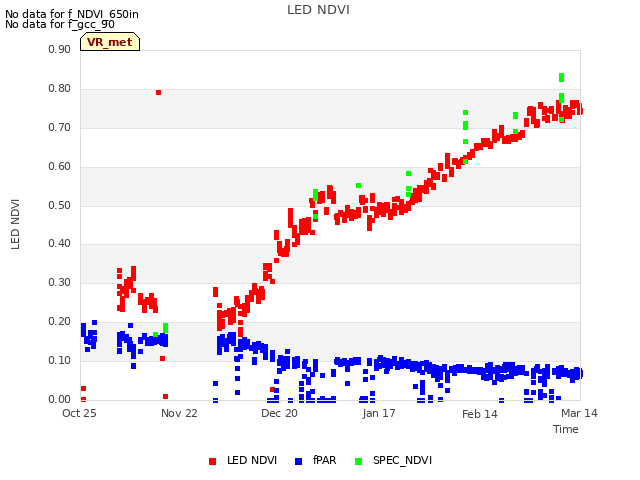Image resolution: width=640 pixels, height=480 pixels.
Task: Click the blue fPAR legend swatch
Action: (x=298, y=461)
